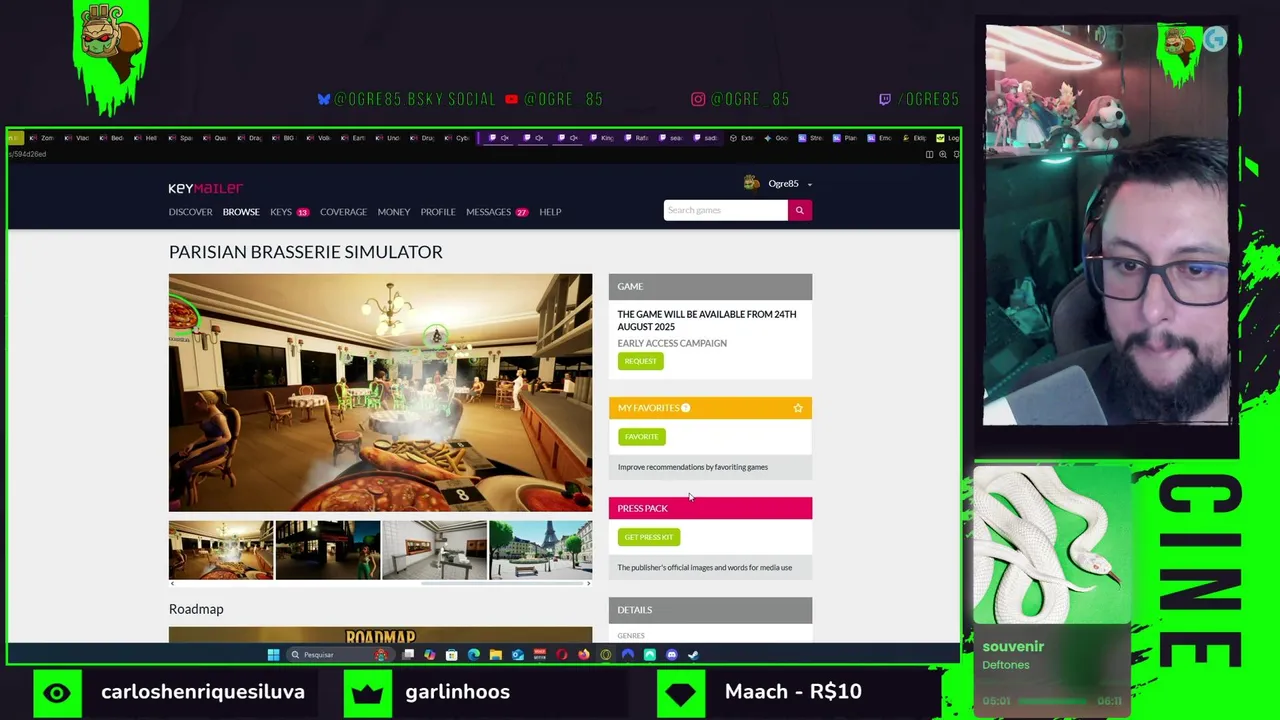Screen dimensions: 1280x720
Task: Open the Windows Start menu
Action: (273, 655)
